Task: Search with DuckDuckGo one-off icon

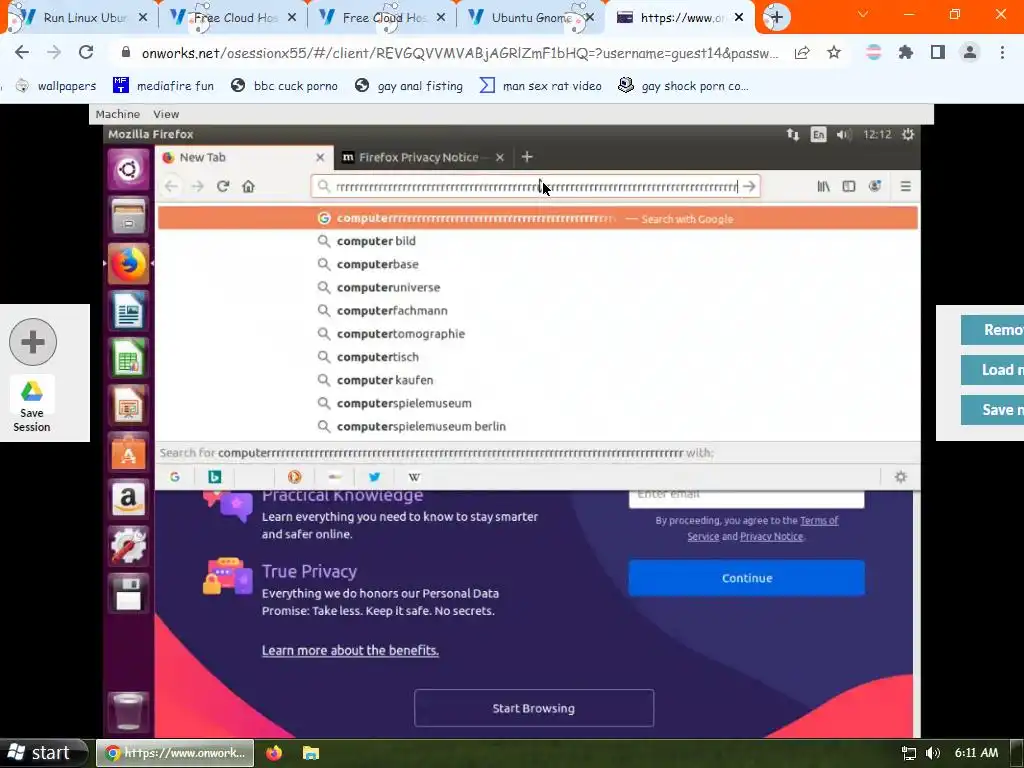Action: 295,477
